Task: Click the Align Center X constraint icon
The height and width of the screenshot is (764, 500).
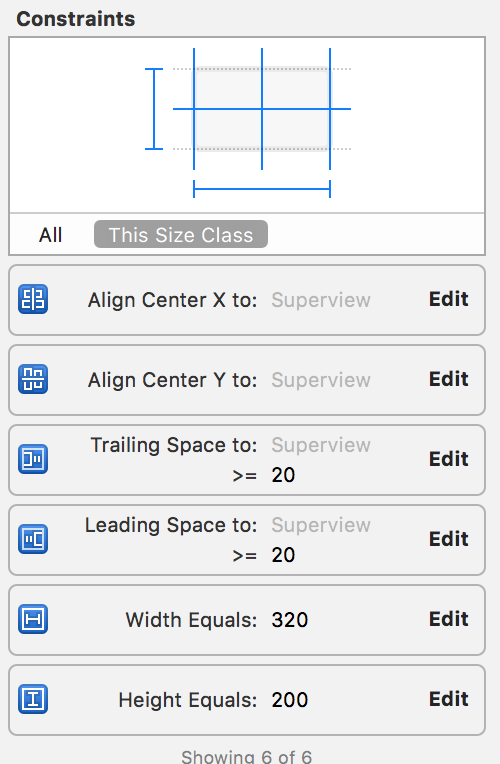Action: coord(33,299)
